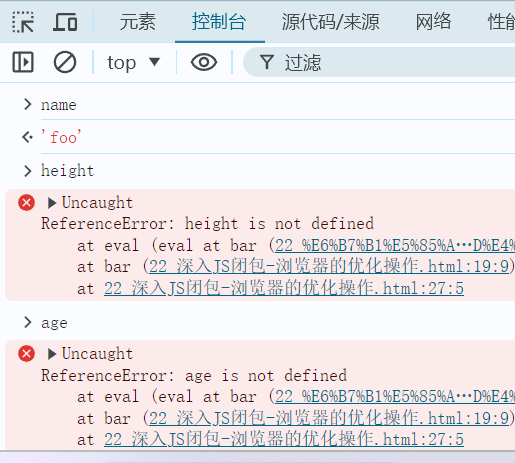Show the console sidebar panel icon
This screenshot has height=463, width=515.
tap(23, 62)
